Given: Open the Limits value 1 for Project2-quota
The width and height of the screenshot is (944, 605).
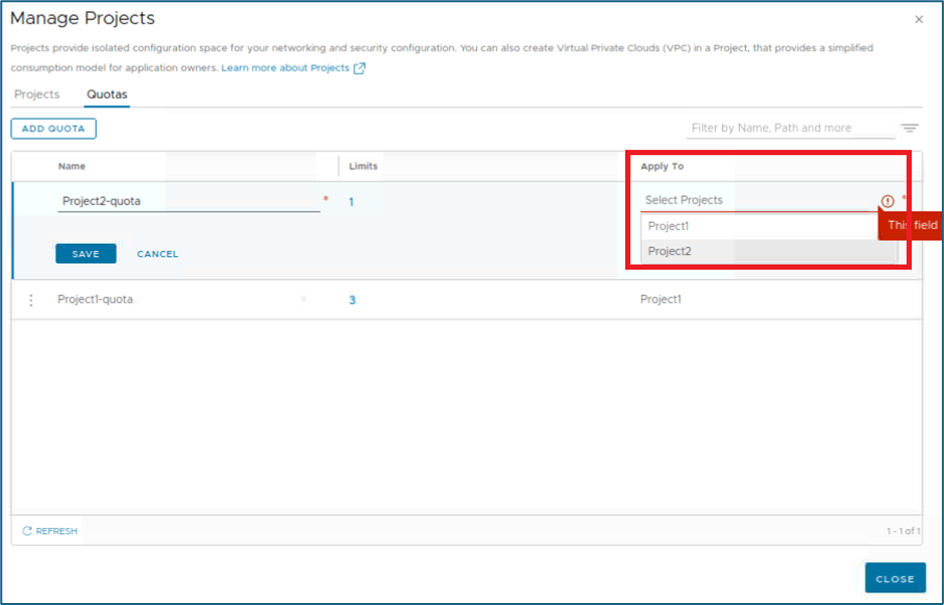Looking at the screenshot, I should 351,202.
